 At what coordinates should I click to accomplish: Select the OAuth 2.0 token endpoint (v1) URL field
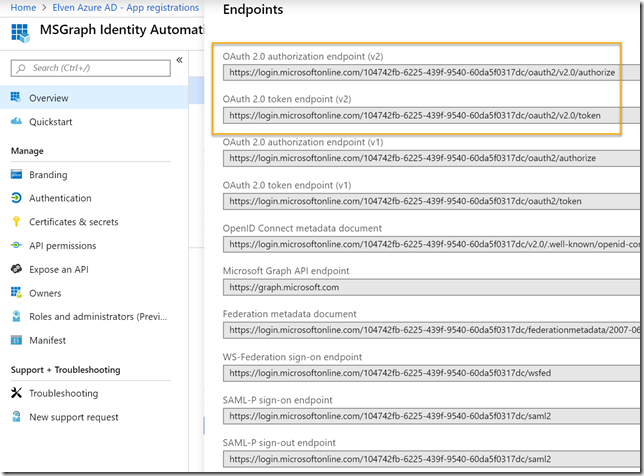(431, 201)
